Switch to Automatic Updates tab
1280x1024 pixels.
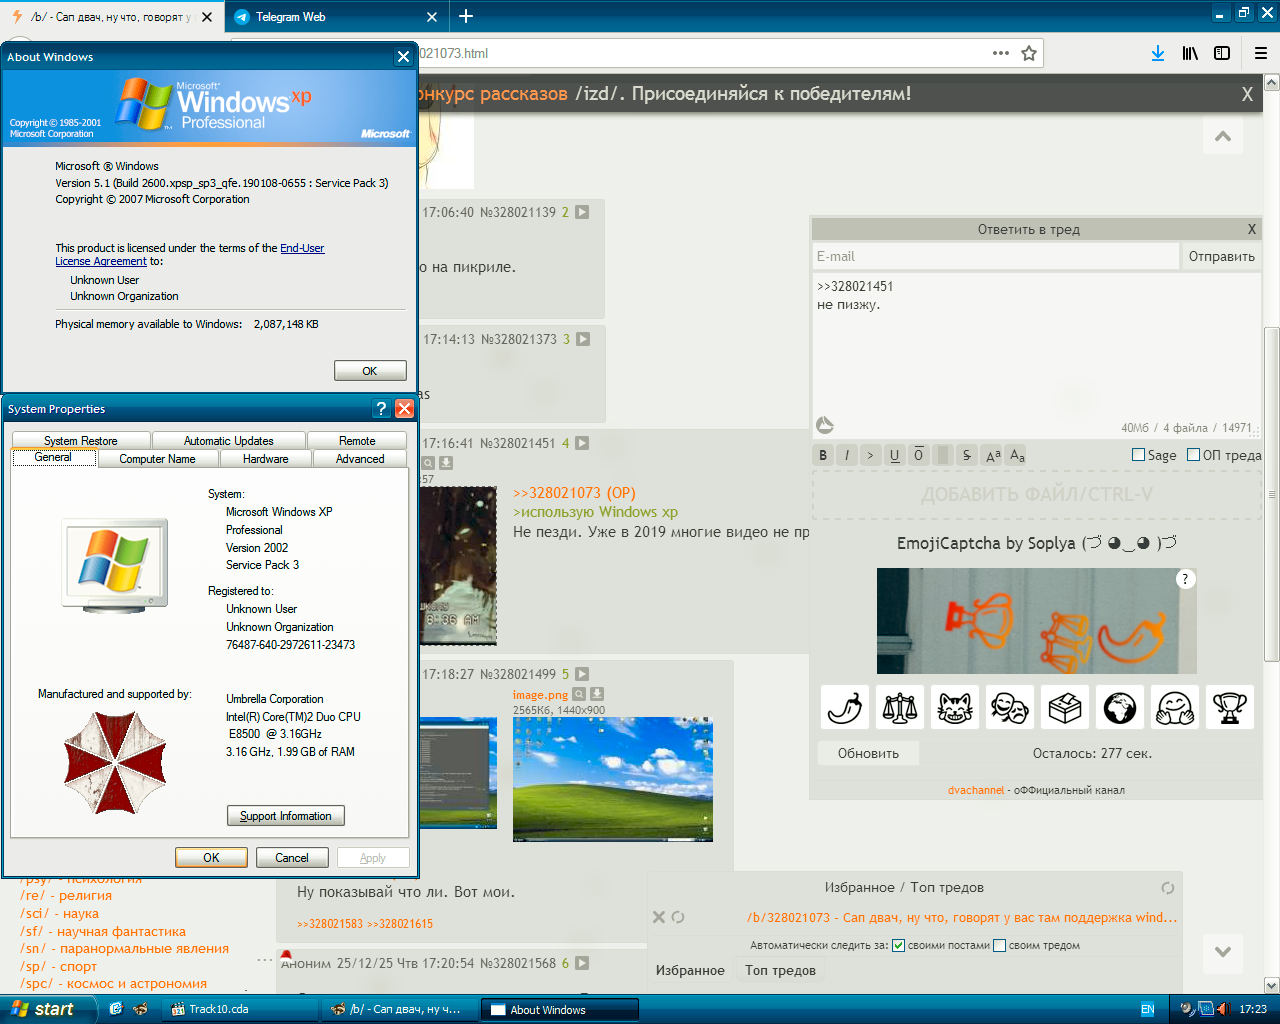229,441
